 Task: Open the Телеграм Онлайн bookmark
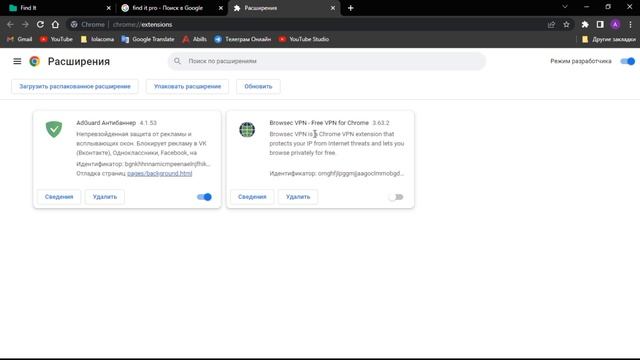point(242,39)
